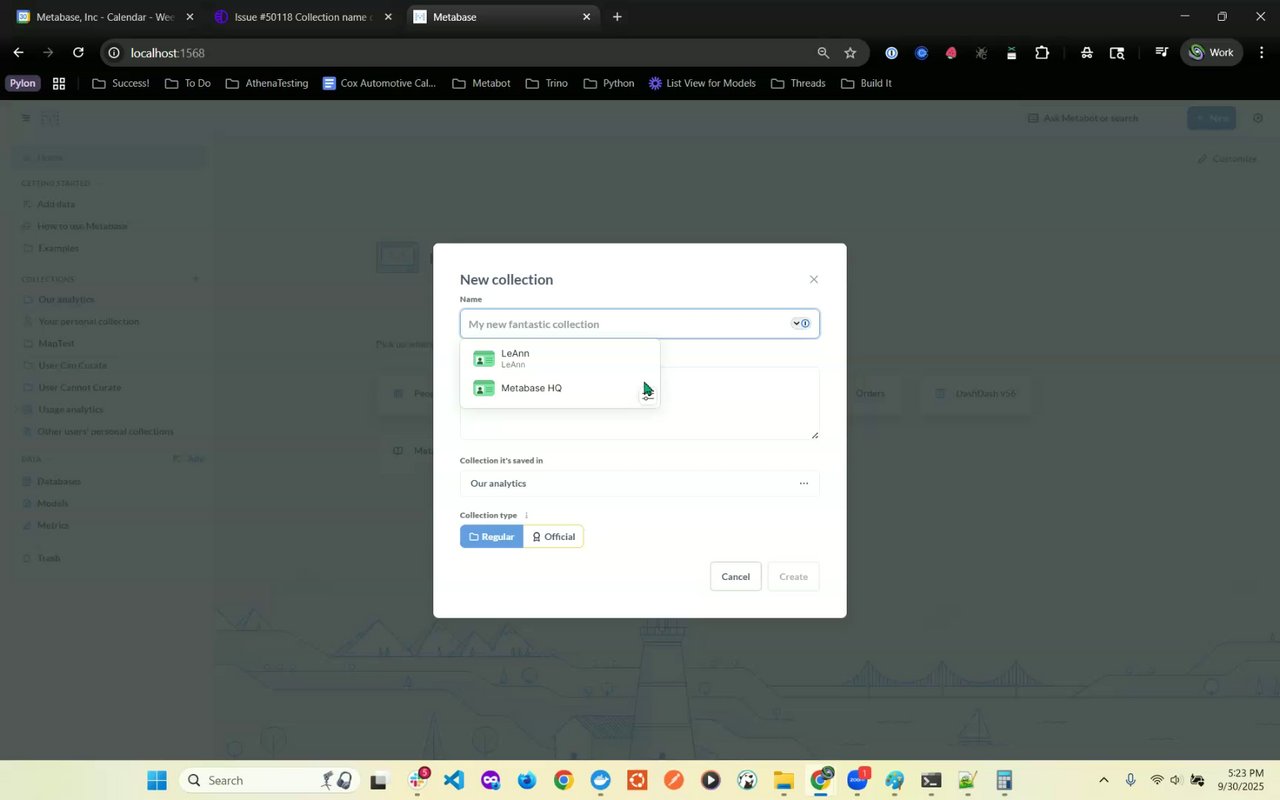Viewport: 1280px width, 800px height.
Task: Open Calculator from the taskbar
Action: click(1005, 781)
